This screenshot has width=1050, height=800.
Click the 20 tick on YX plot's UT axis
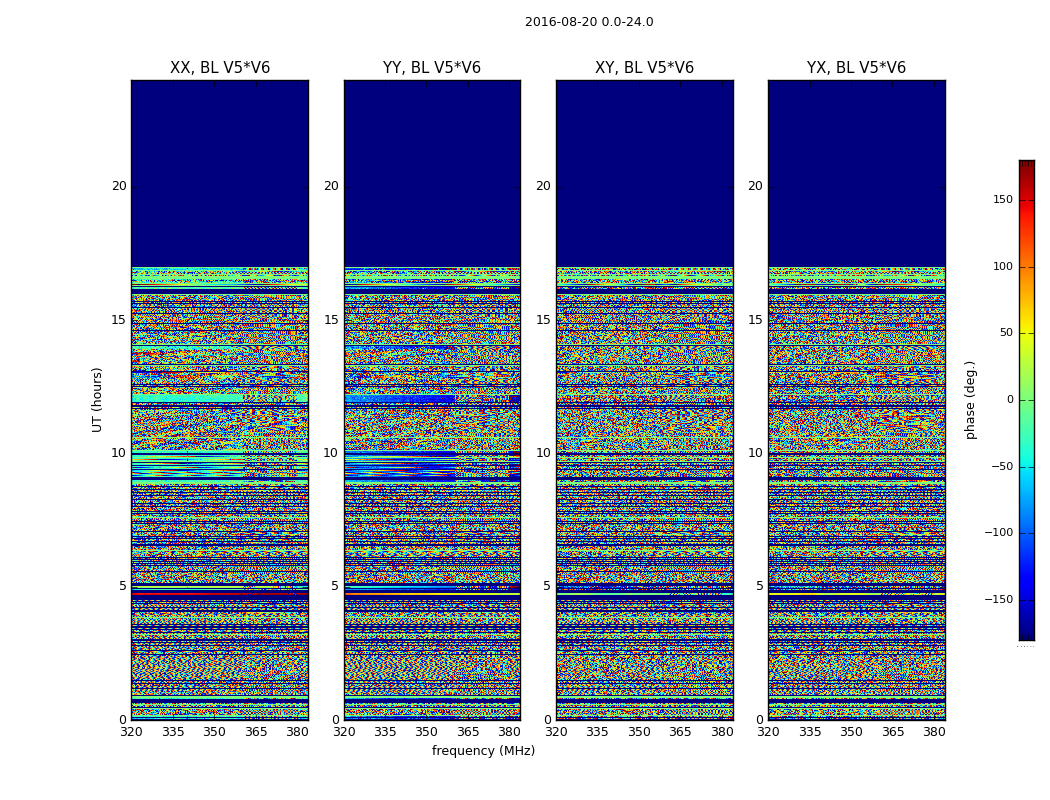[x=755, y=186]
